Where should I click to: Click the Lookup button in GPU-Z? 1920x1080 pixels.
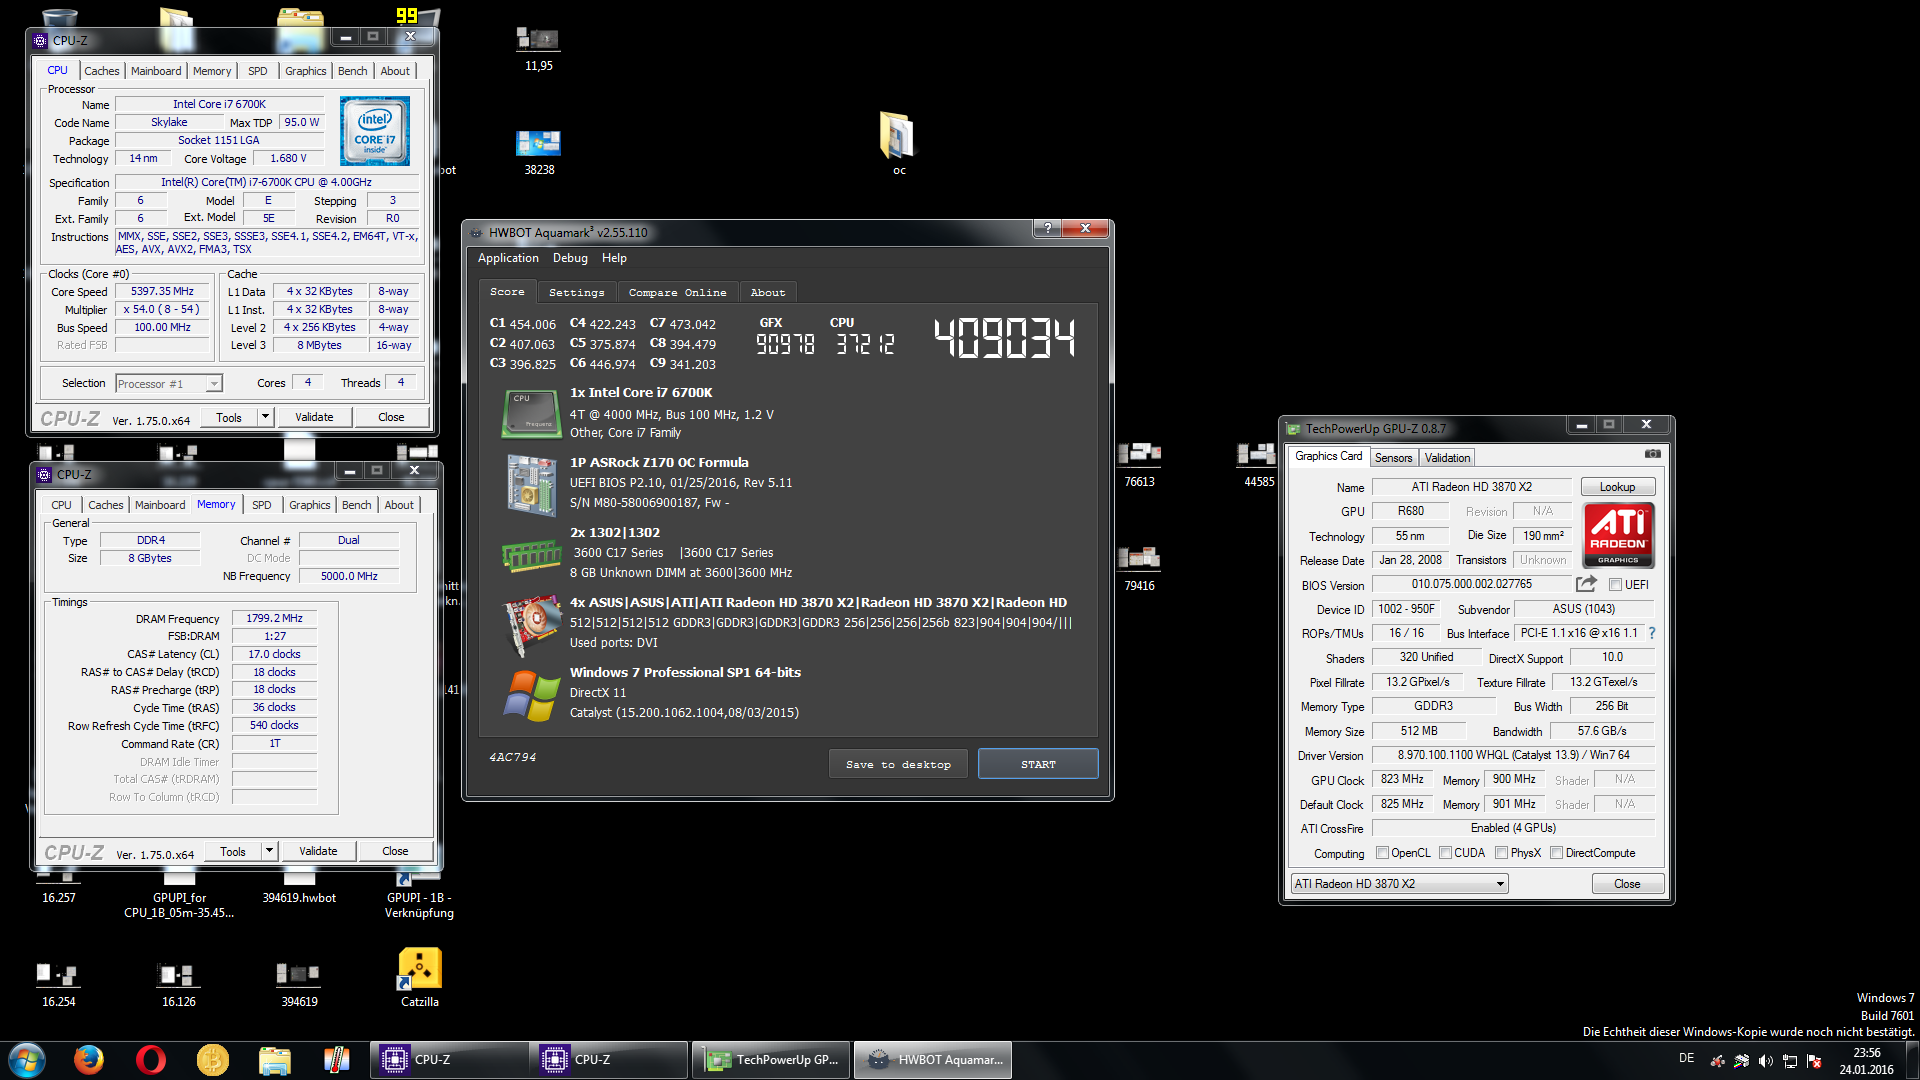click(x=1617, y=487)
